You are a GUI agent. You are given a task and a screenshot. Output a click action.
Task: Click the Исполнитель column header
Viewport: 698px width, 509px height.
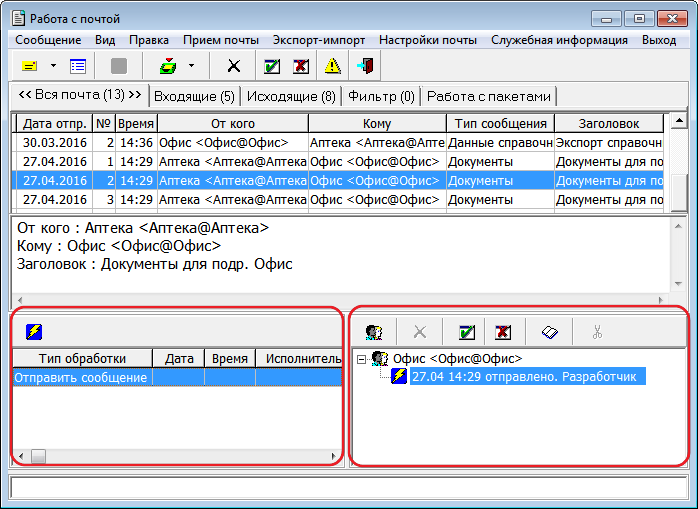(299, 358)
